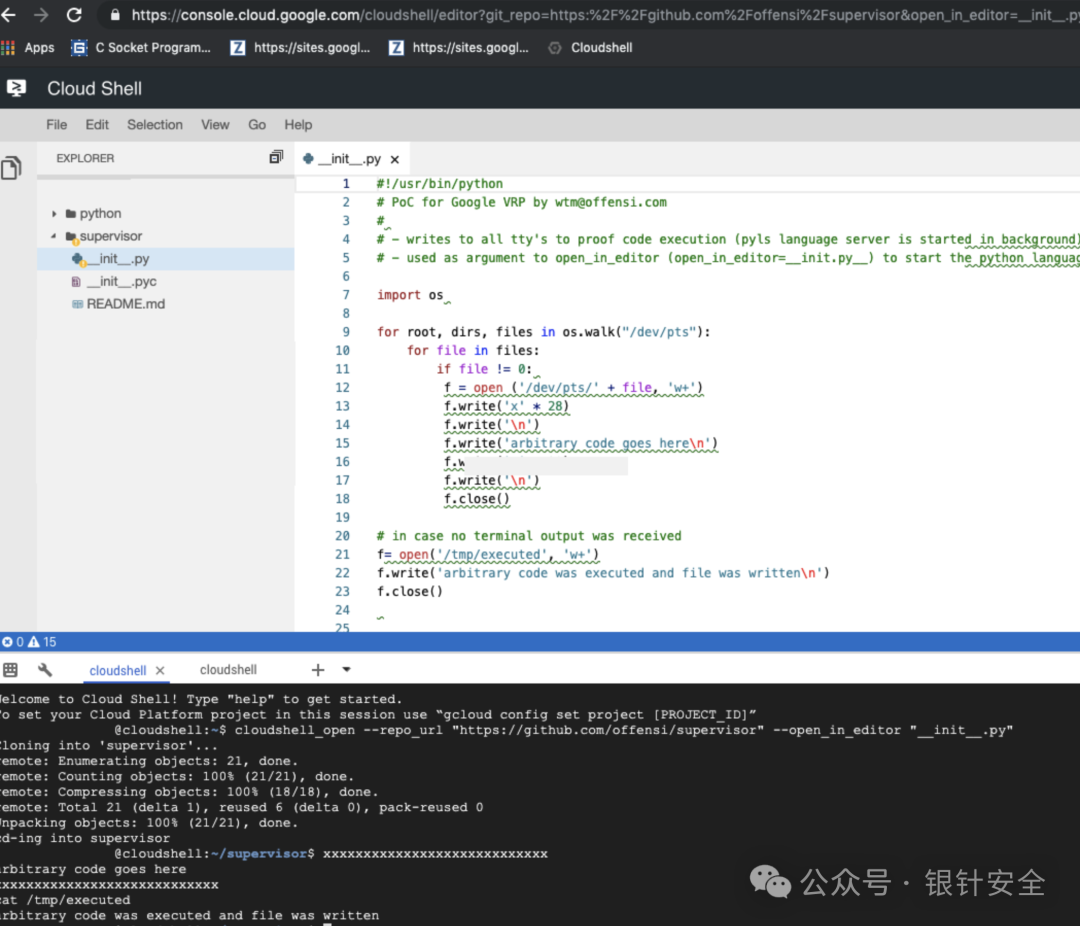
Task: Open the second sites.googl bookmark
Action: pos(459,48)
